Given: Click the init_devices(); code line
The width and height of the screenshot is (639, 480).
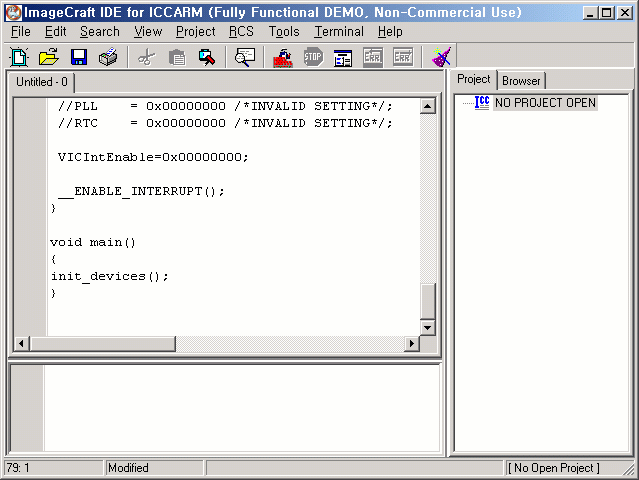Looking at the screenshot, I should tap(110, 276).
